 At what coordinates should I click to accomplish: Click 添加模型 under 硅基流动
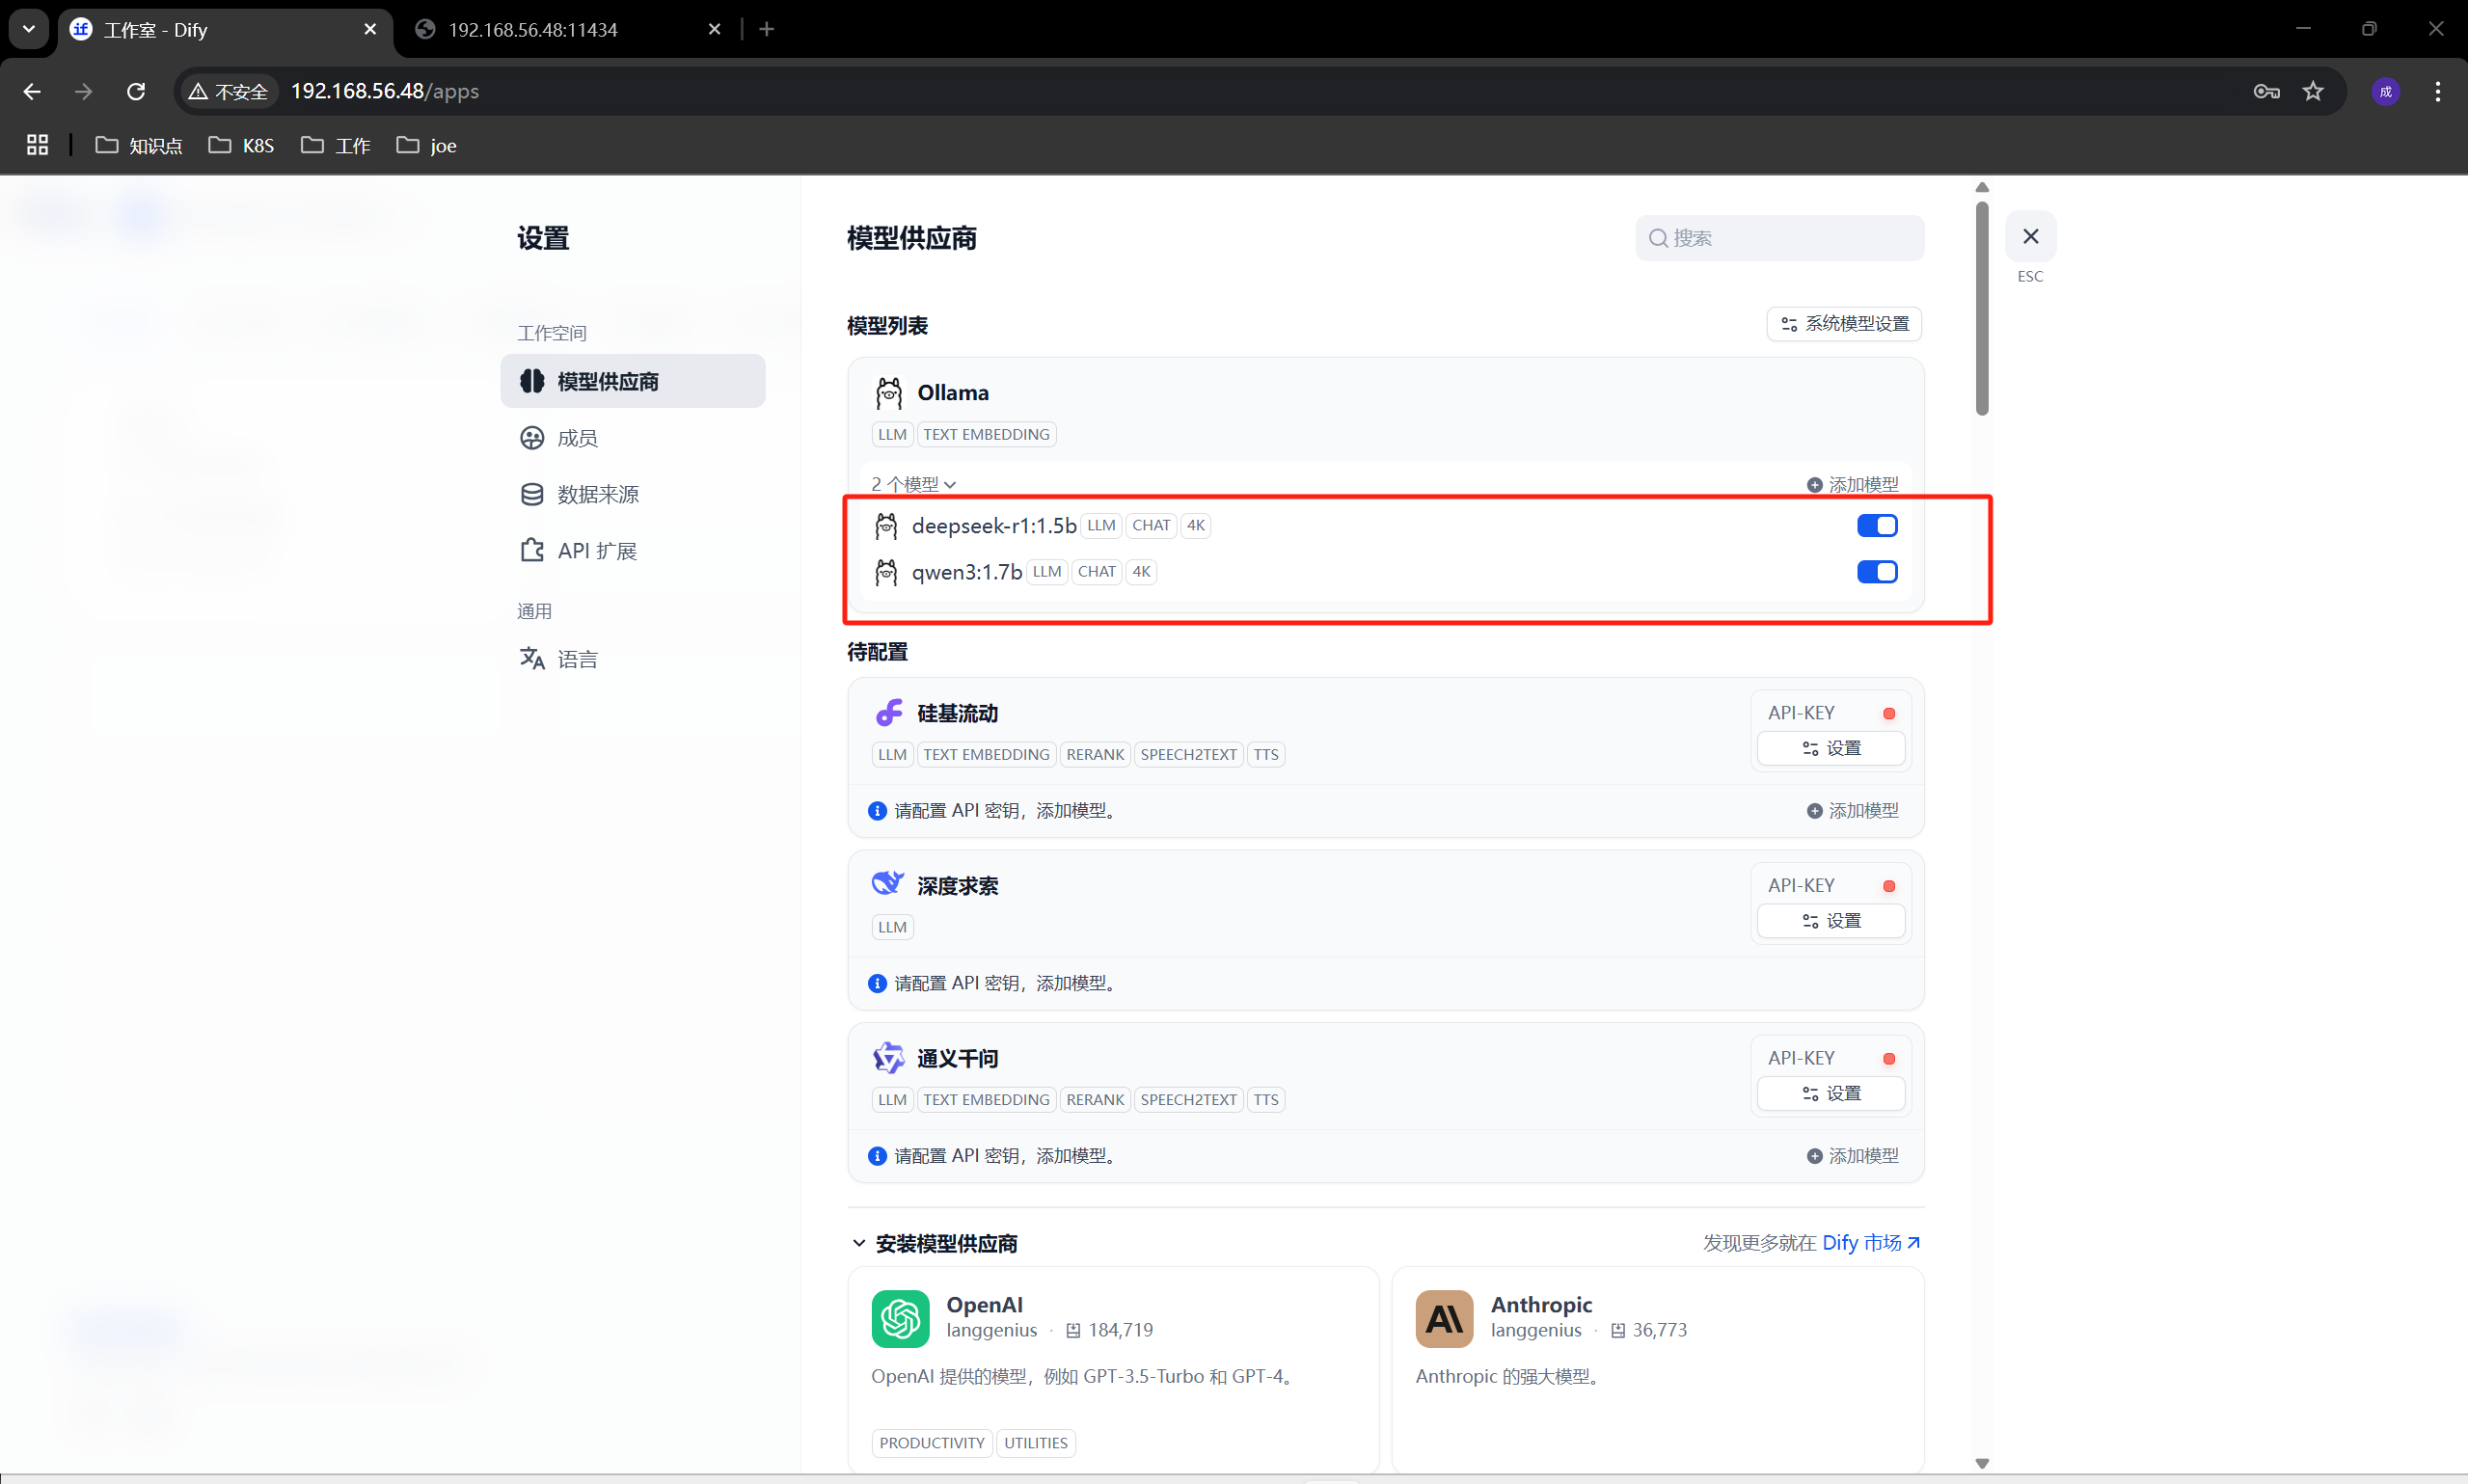tap(1852, 810)
